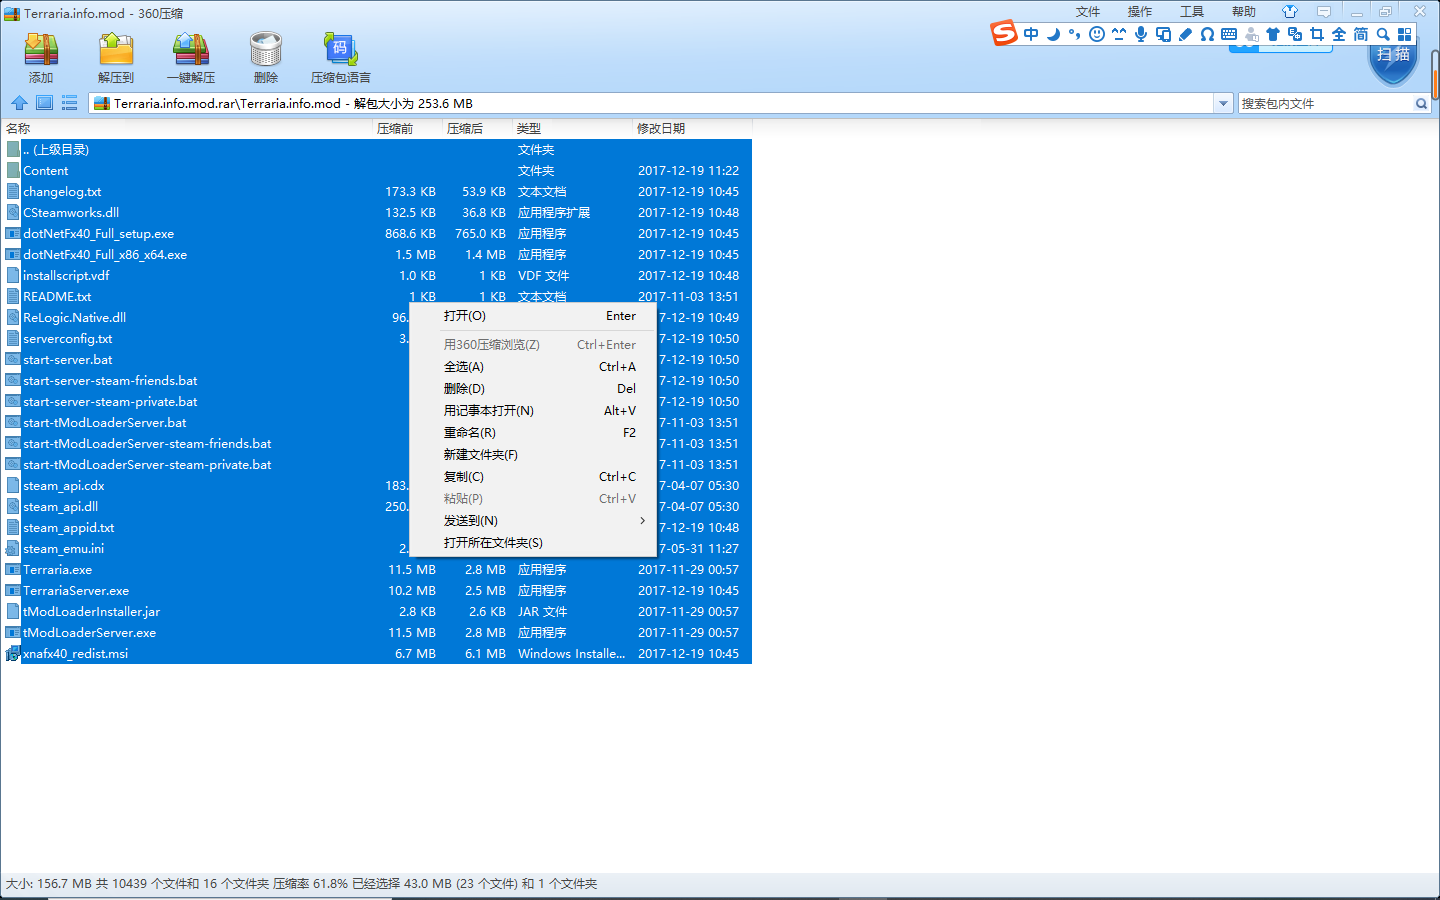Choose 删除(D) in the context menu

pos(533,389)
